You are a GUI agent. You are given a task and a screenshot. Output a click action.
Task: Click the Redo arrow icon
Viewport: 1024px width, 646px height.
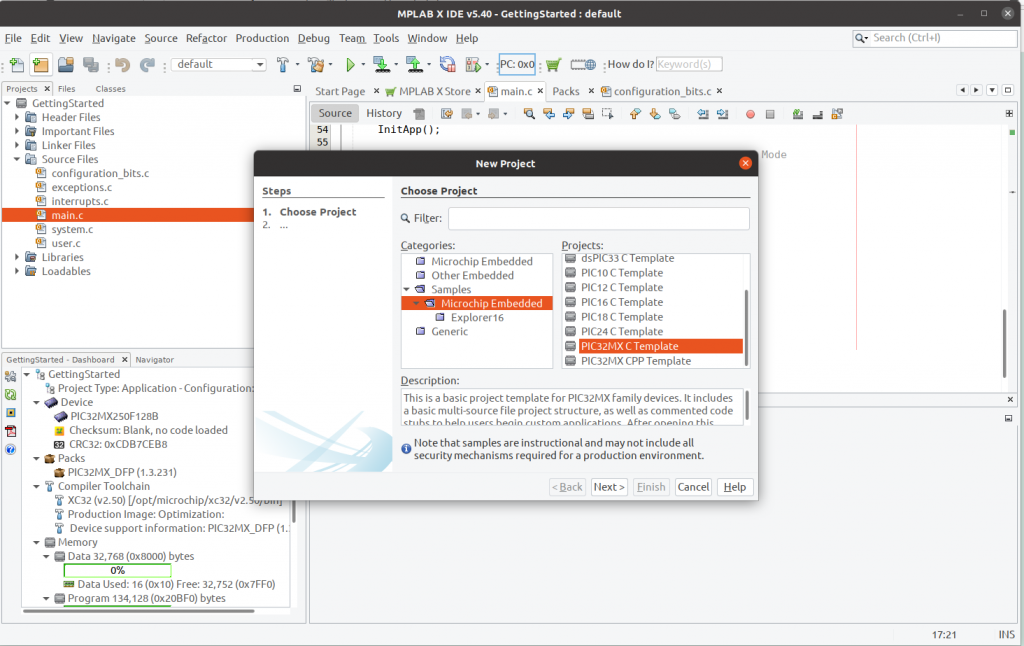(148, 65)
